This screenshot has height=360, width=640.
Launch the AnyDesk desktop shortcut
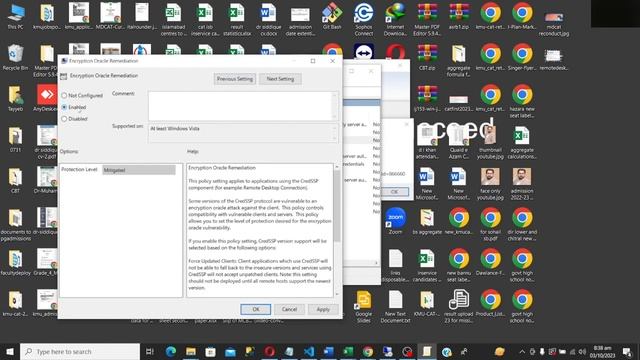point(46,98)
